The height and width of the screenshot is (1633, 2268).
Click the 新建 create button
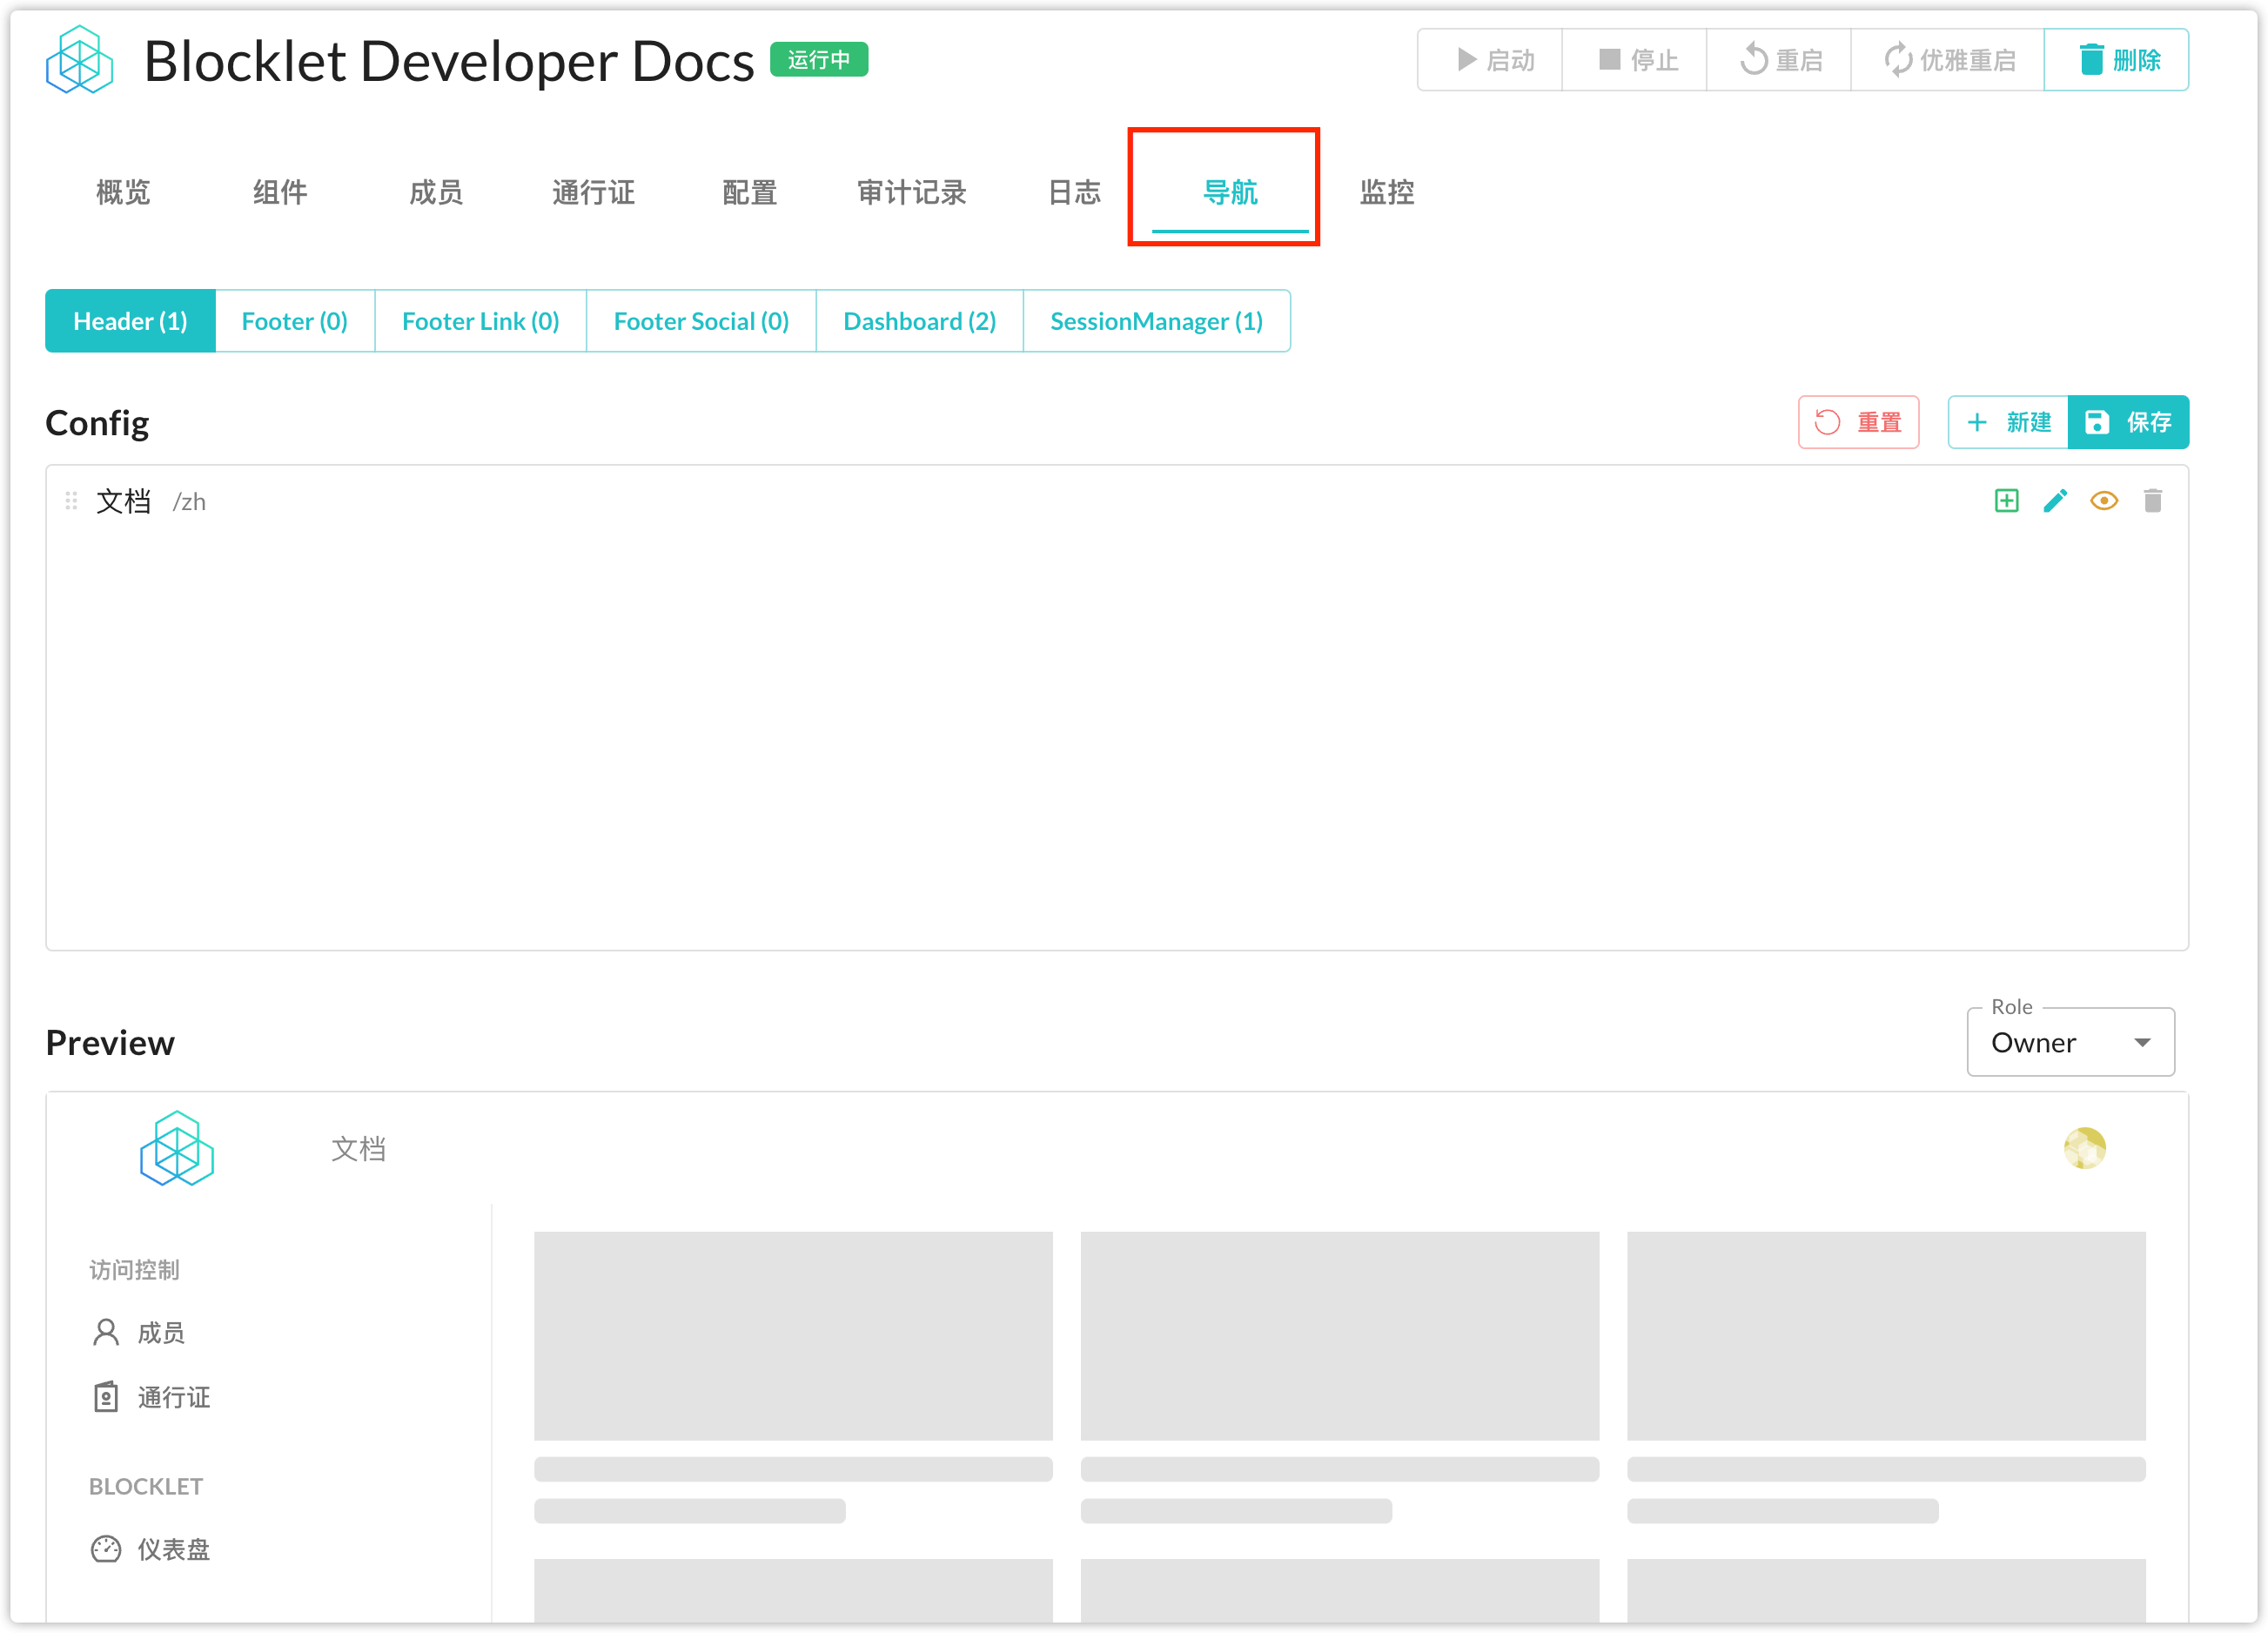pos(2008,422)
